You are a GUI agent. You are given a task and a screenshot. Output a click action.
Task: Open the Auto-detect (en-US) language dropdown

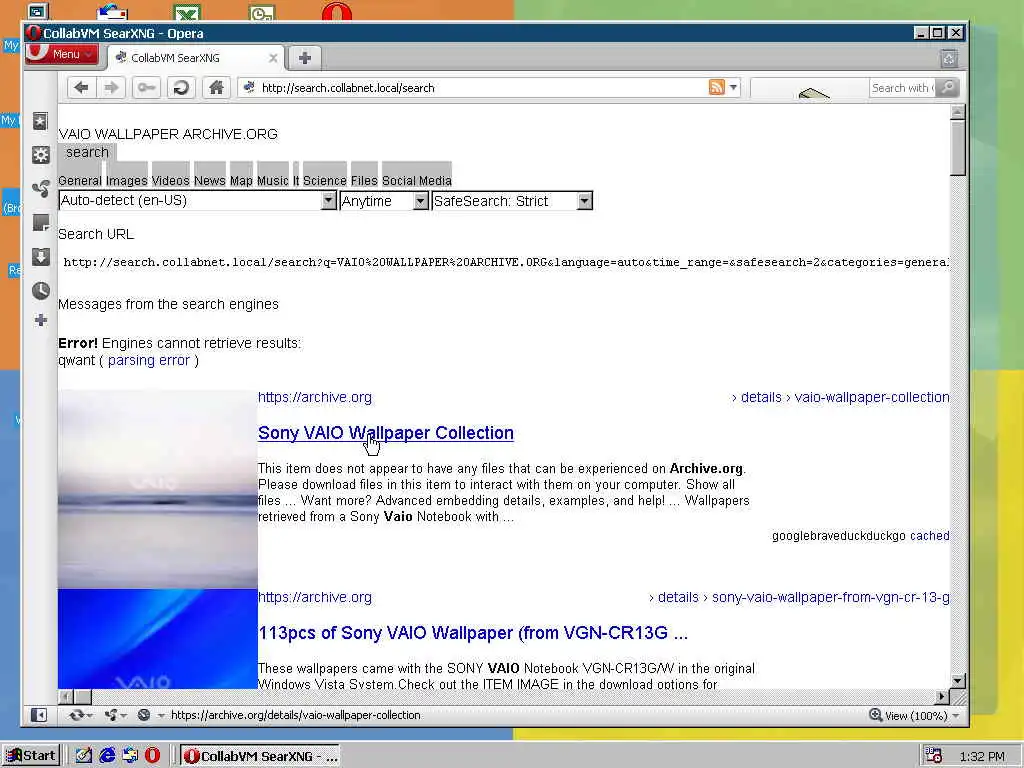click(197, 200)
